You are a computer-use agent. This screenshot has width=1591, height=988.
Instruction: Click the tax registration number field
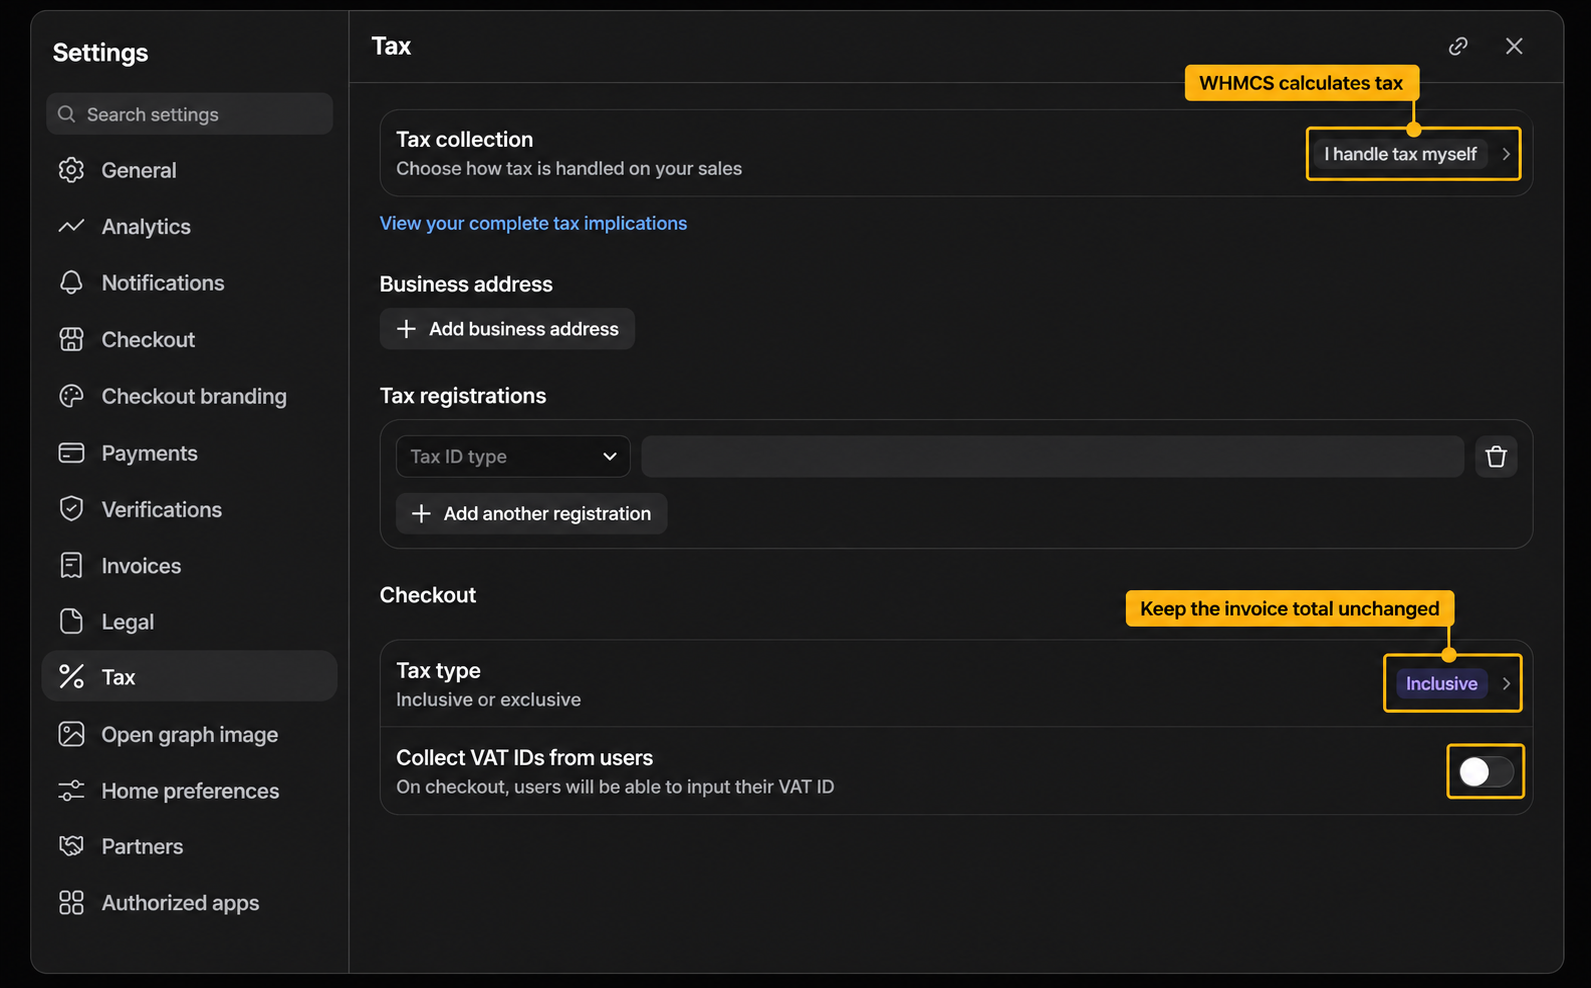[1053, 457]
